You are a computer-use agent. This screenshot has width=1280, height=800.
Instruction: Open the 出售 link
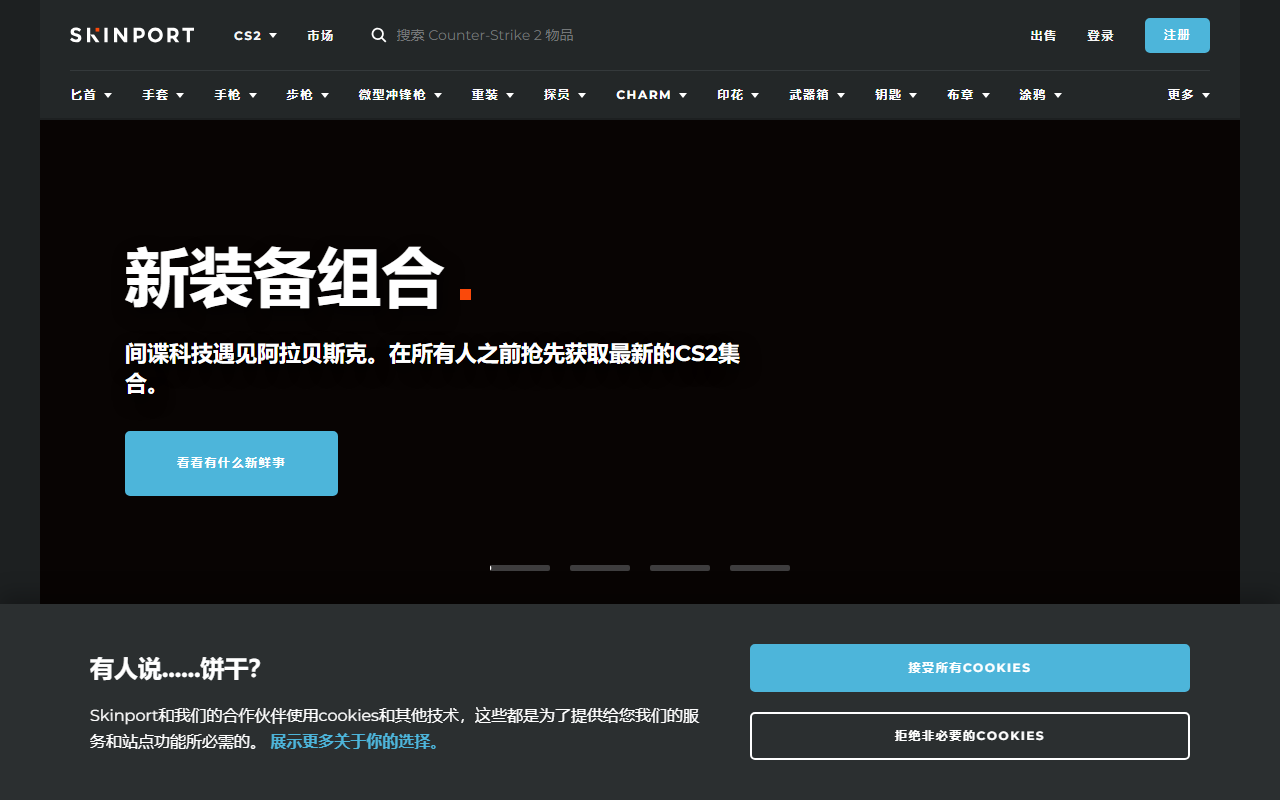1043,35
